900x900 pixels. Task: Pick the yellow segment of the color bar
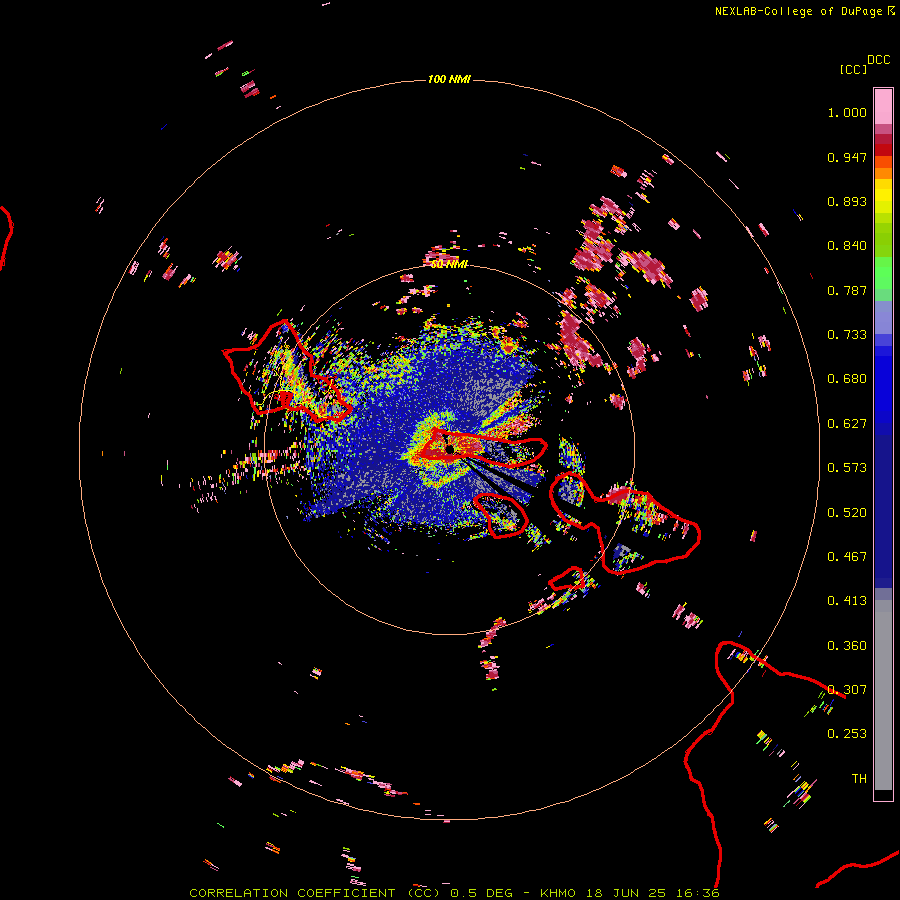point(883,196)
